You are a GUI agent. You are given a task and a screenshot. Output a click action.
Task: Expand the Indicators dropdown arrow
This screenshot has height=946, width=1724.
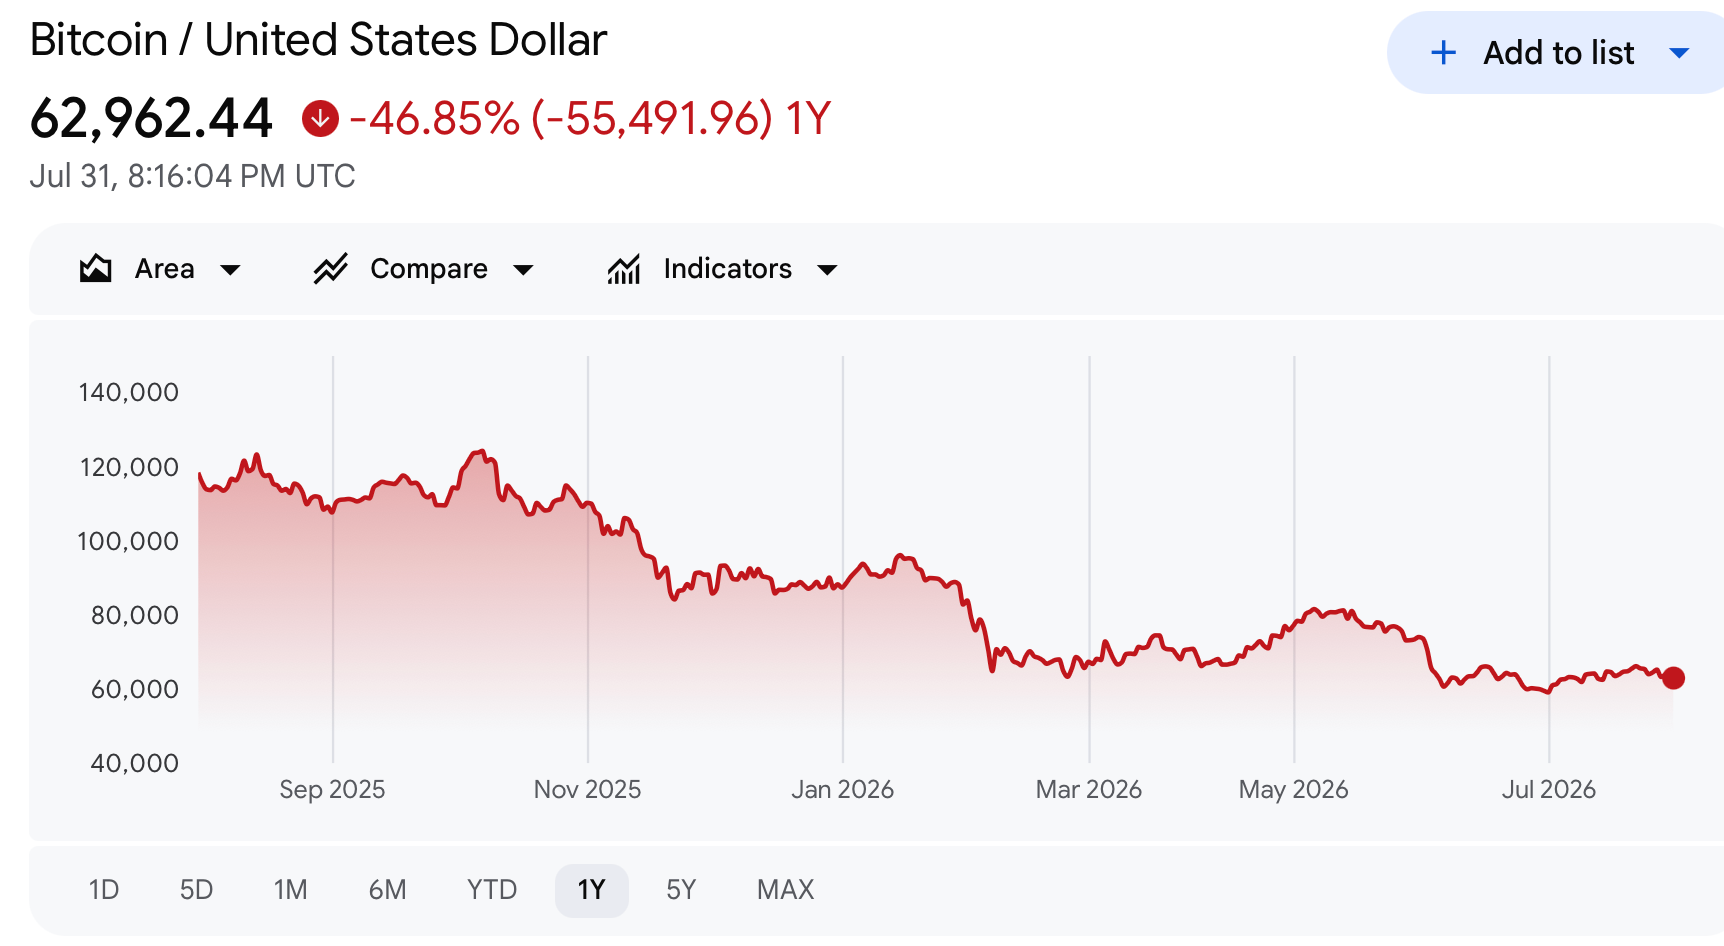pos(827,270)
